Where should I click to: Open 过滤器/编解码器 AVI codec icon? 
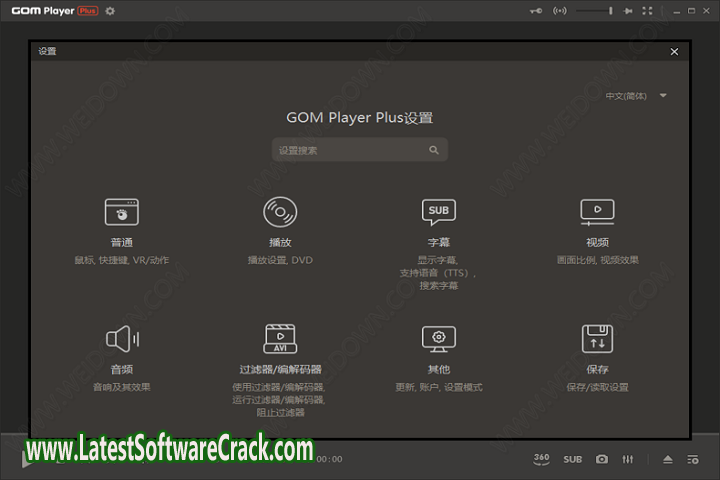click(x=280, y=339)
